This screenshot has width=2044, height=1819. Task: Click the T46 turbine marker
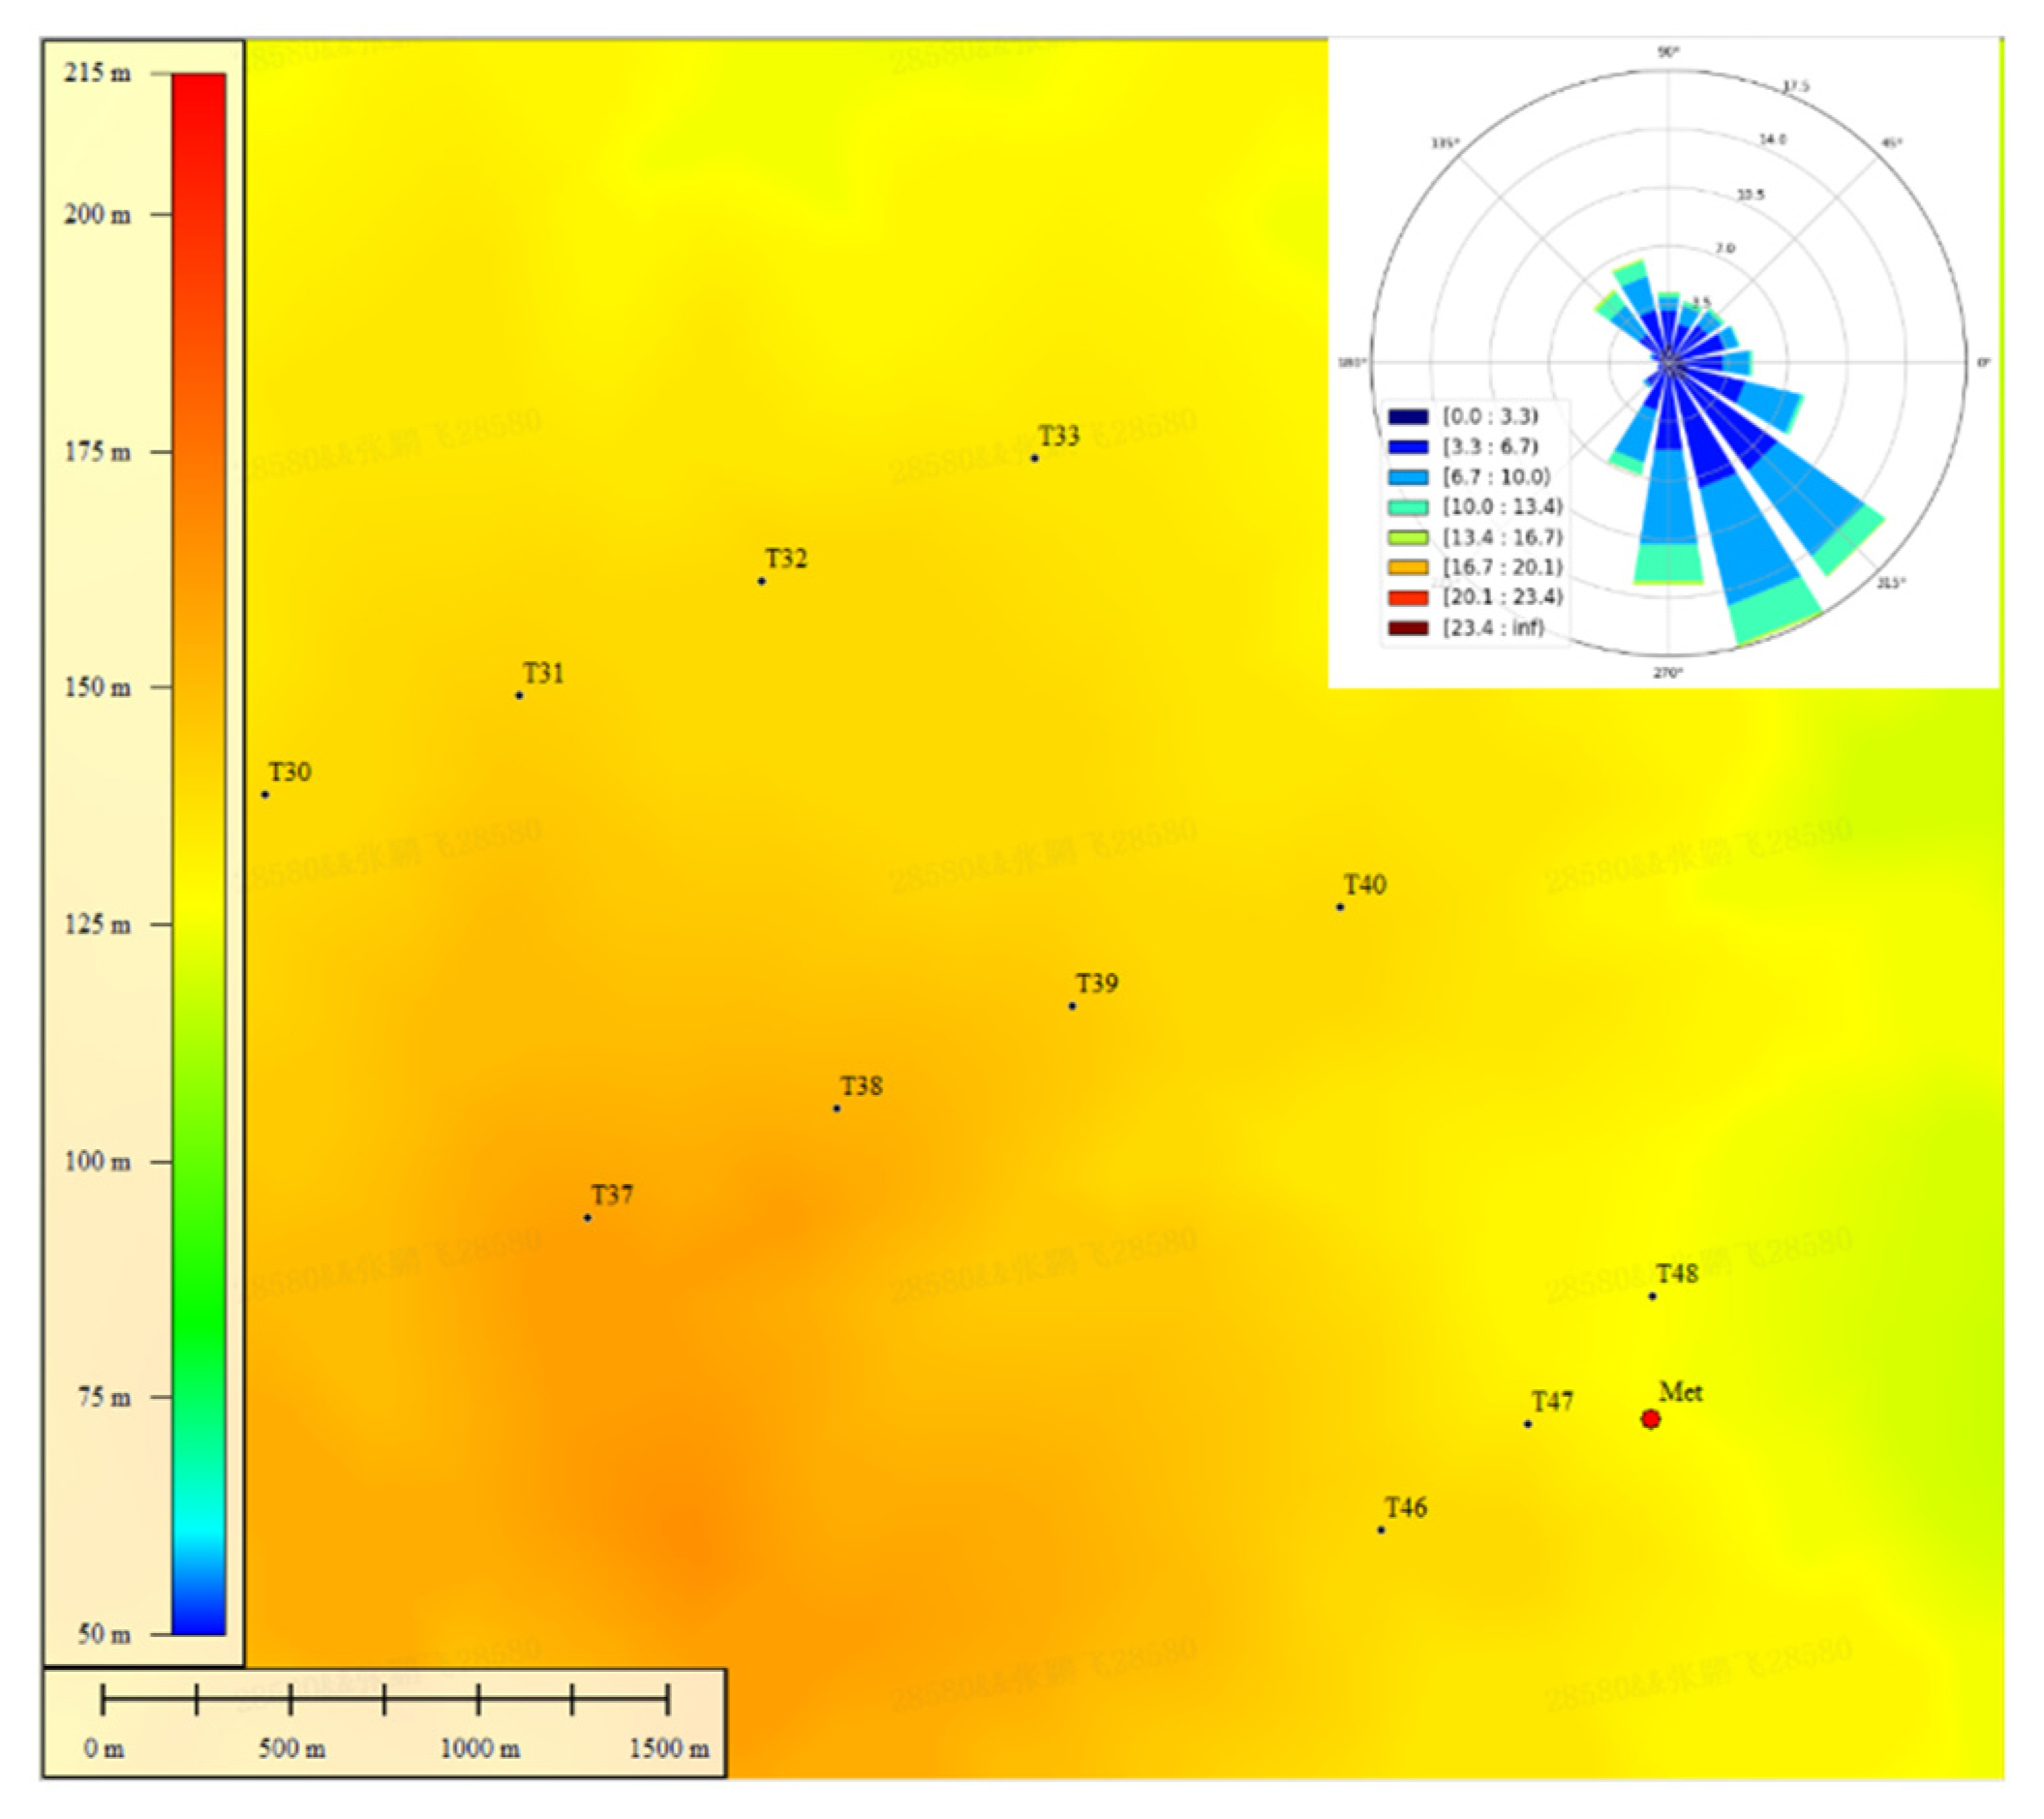click(1382, 1530)
